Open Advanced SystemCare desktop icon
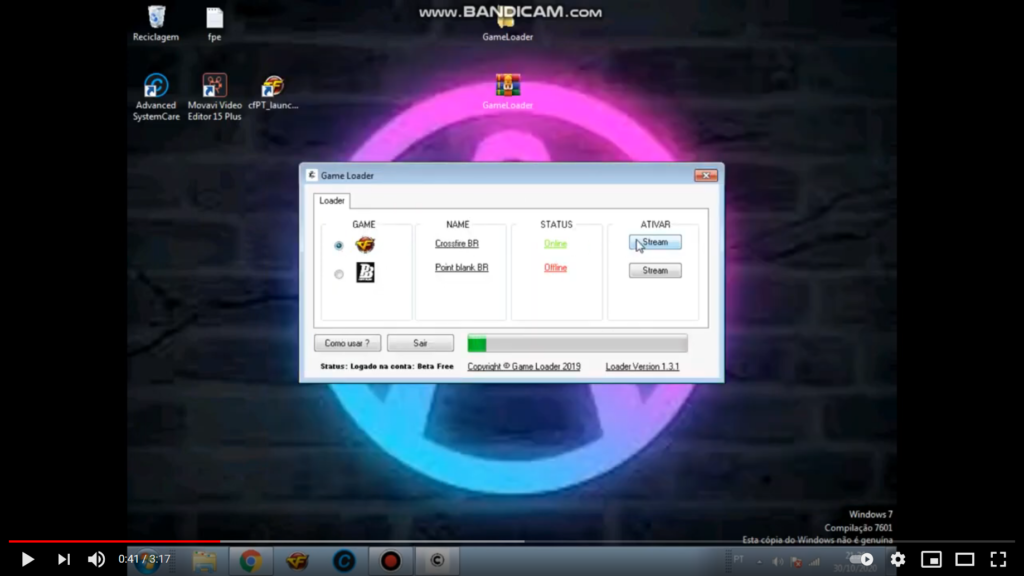This screenshot has width=1024, height=576. (156, 97)
